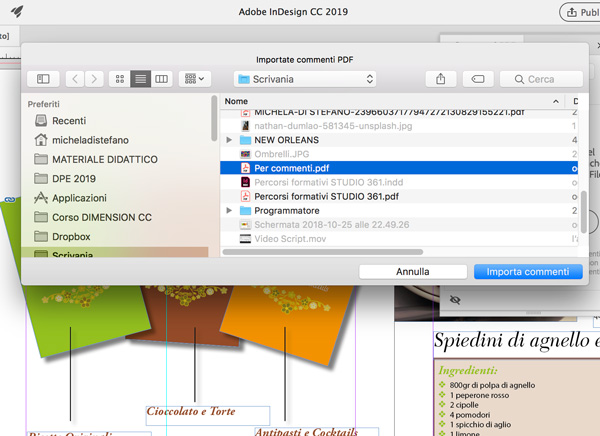The image size is (600, 436).
Task: Click the link badge on the green card
Action: pyautogui.click(x=10, y=200)
